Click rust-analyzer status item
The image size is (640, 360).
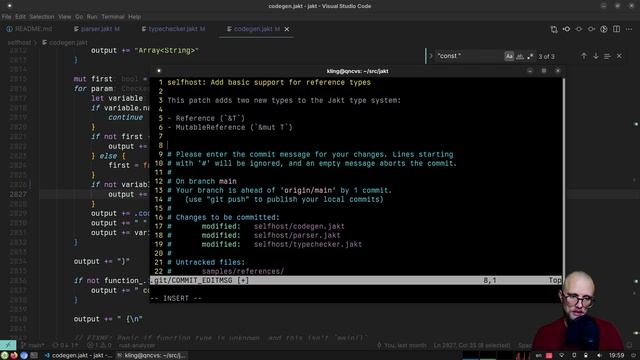(x=137, y=345)
